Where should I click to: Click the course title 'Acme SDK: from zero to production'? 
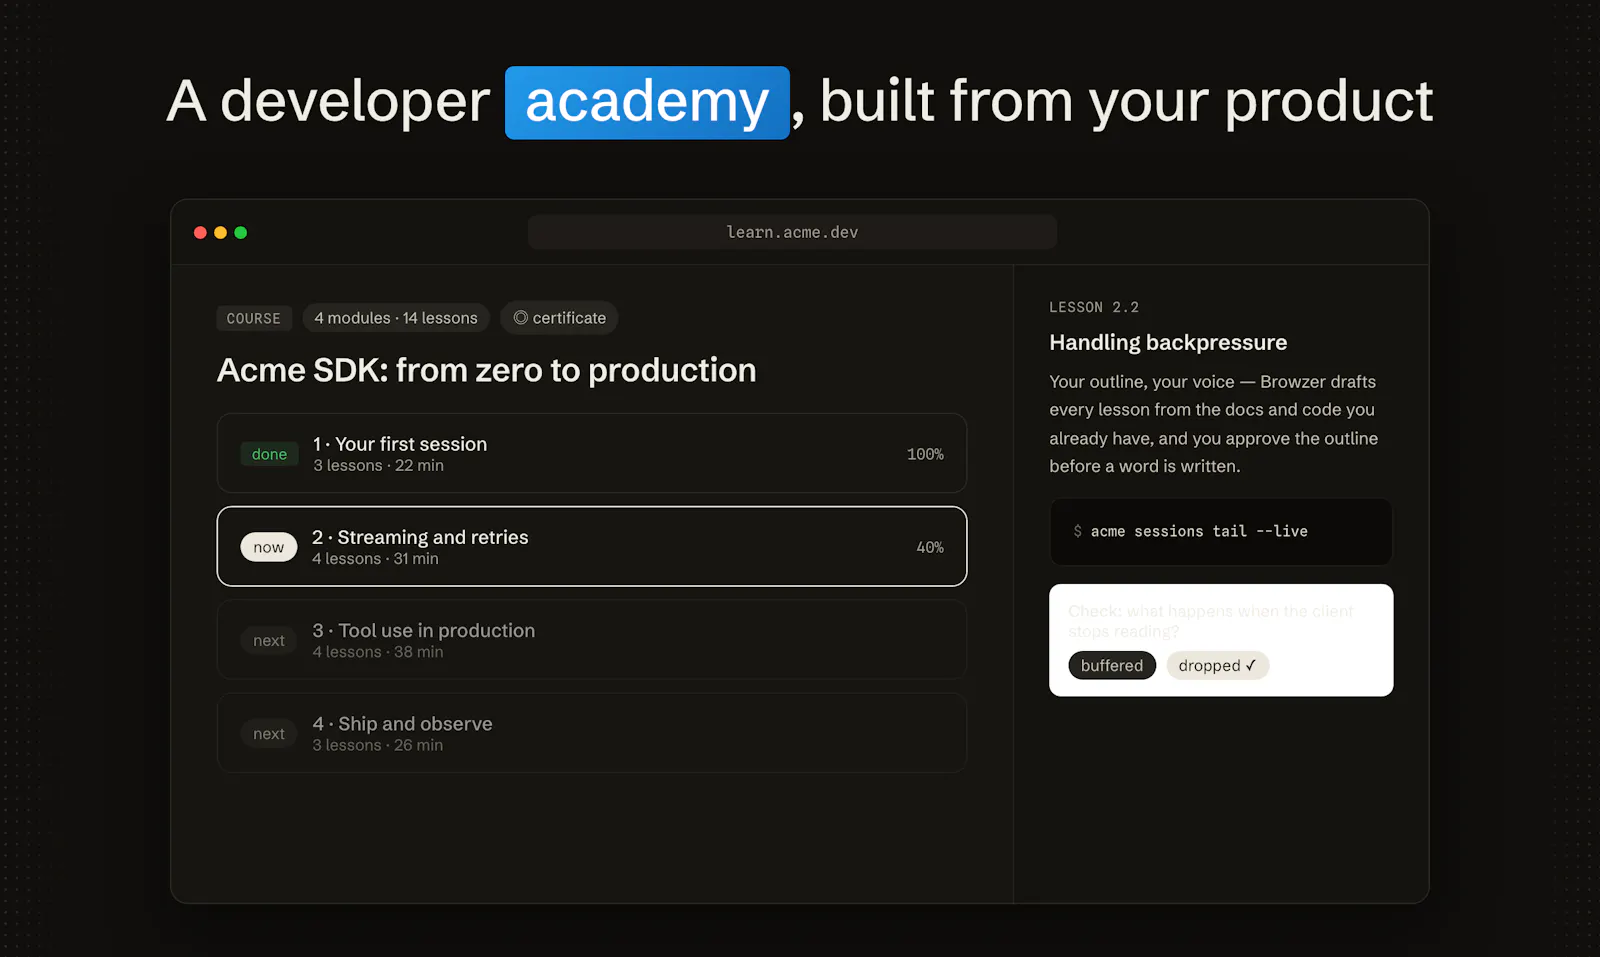point(487,370)
